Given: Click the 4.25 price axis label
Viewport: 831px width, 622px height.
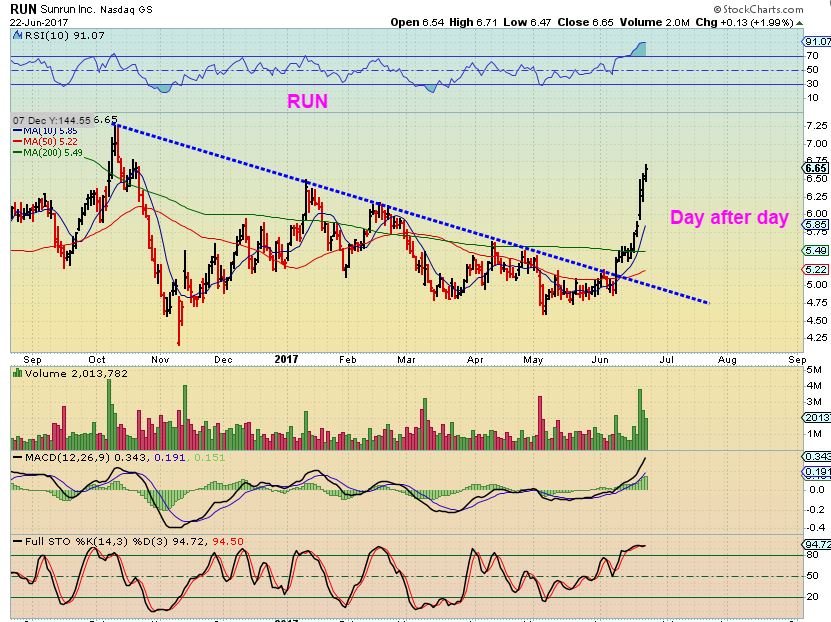Looking at the screenshot, I should coord(817,337).
